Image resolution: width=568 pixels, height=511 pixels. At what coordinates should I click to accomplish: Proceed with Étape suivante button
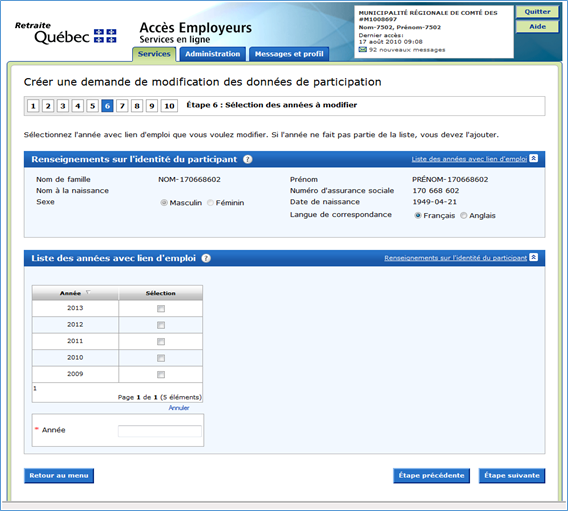(512, 476)
